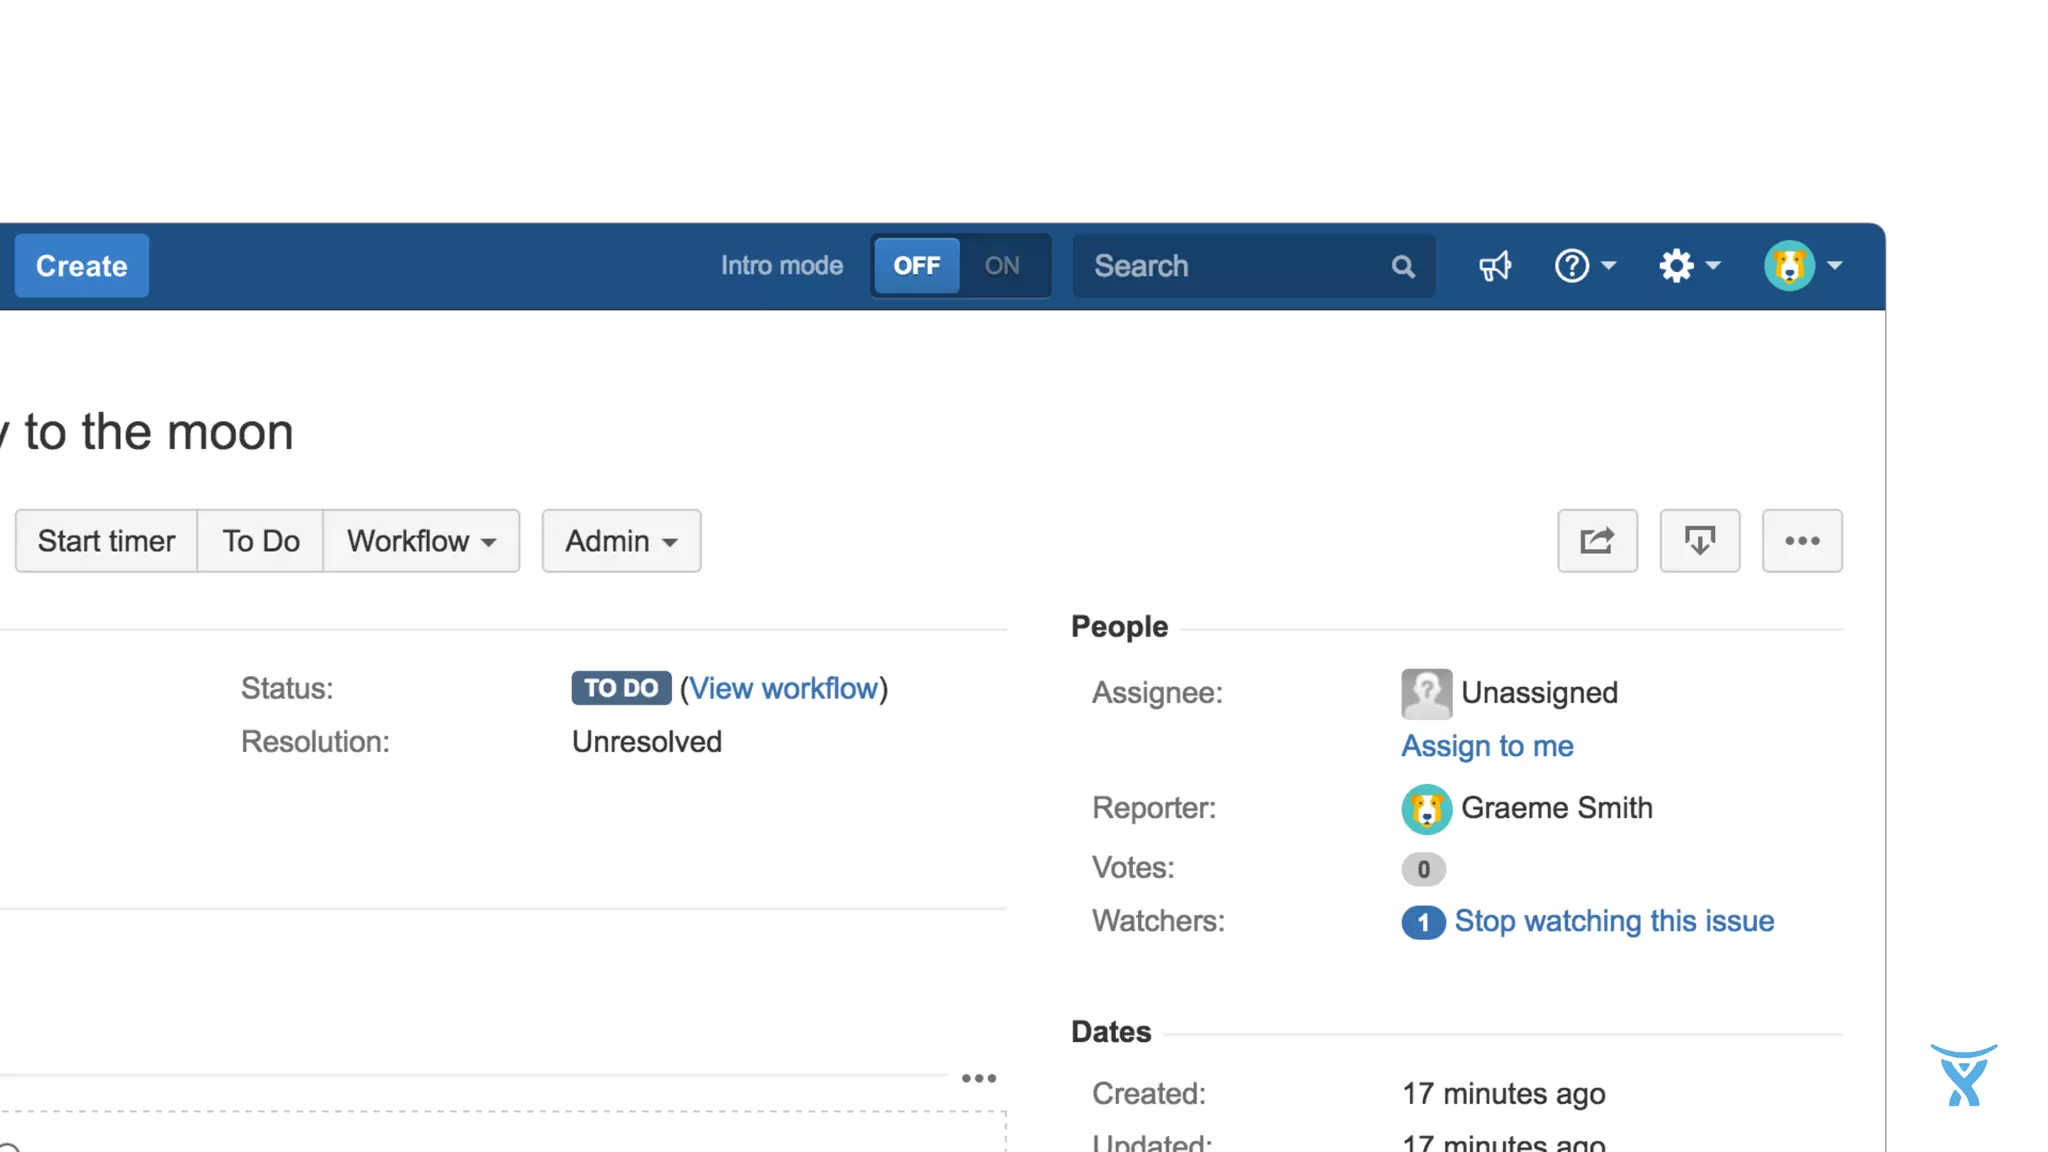Click the share issue icon button
This screenshot has width=2048, height=1152.
tap(1597, 541)
